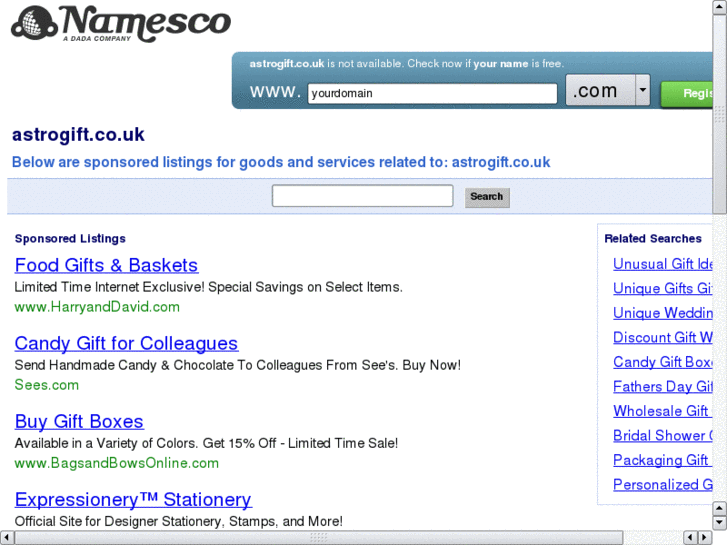Image resolution: width=727 pixels, height=545 pixels.
Task: Click 'Limited Time Internet Exclusive' description text
Action: 208,287
